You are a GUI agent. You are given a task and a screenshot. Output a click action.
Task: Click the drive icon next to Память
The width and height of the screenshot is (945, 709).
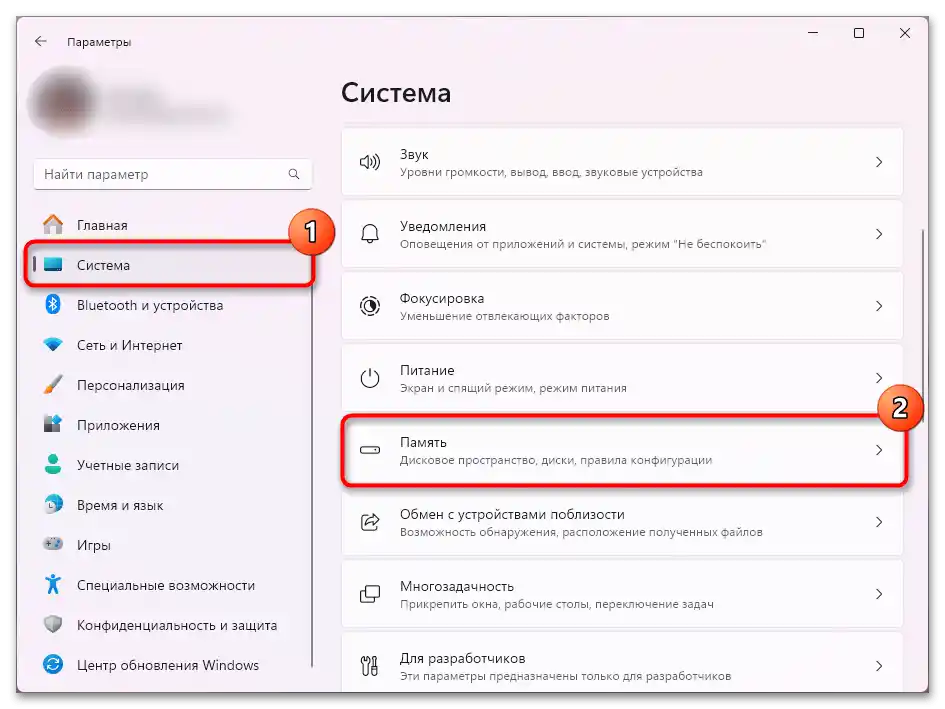pos(371,449)
